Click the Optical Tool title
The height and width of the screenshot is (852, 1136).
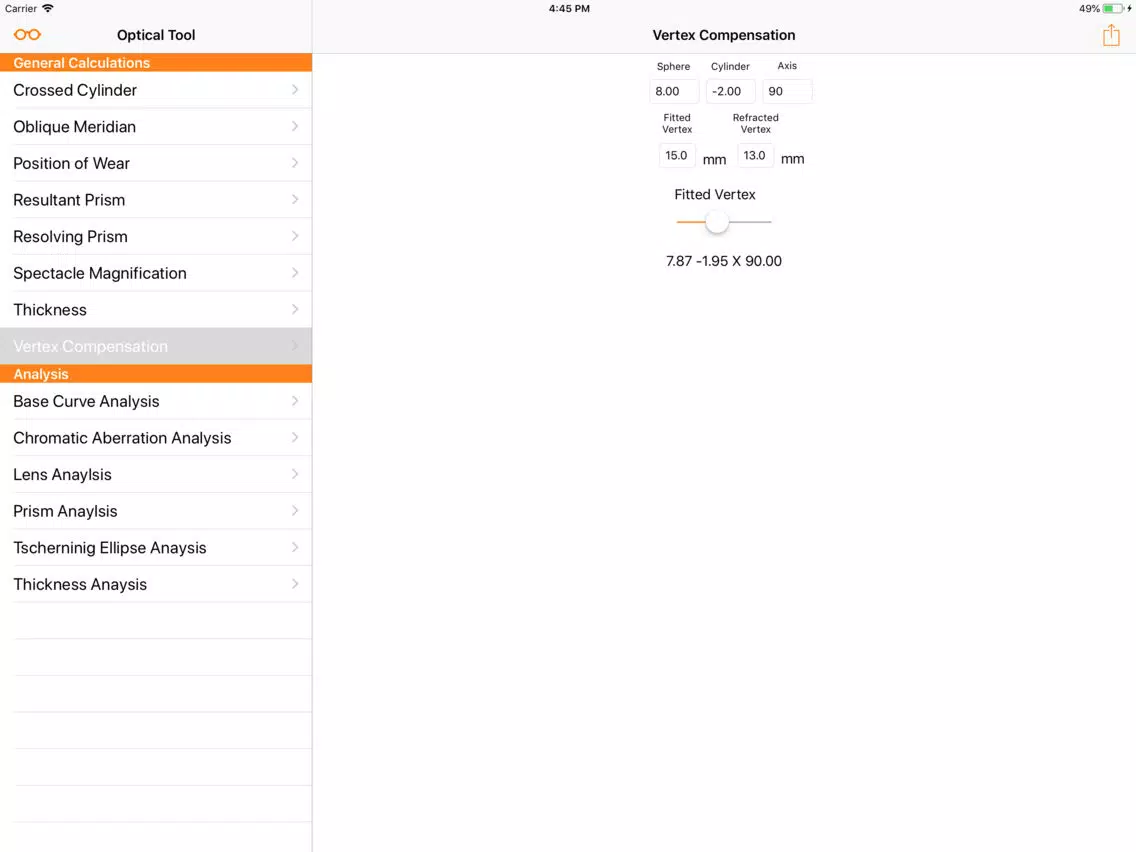coord(156,35)
